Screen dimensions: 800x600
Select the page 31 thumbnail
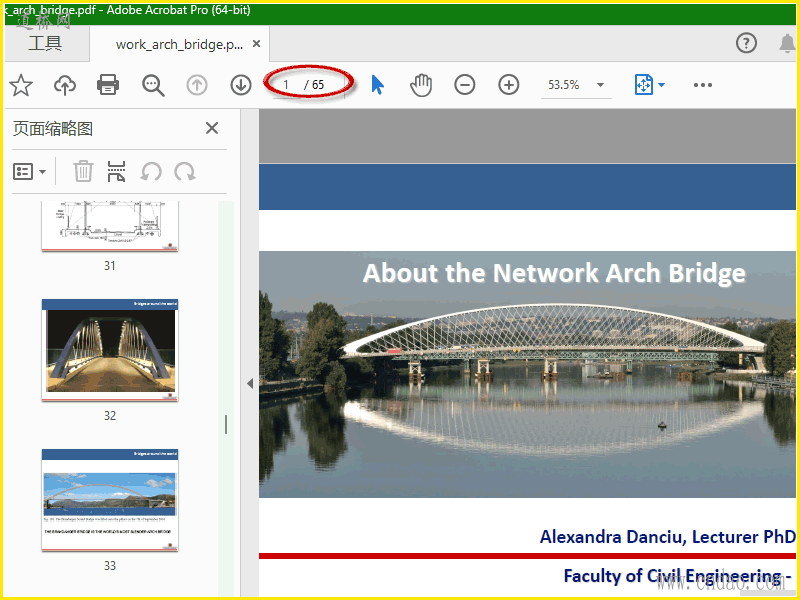tap(110, 226)
